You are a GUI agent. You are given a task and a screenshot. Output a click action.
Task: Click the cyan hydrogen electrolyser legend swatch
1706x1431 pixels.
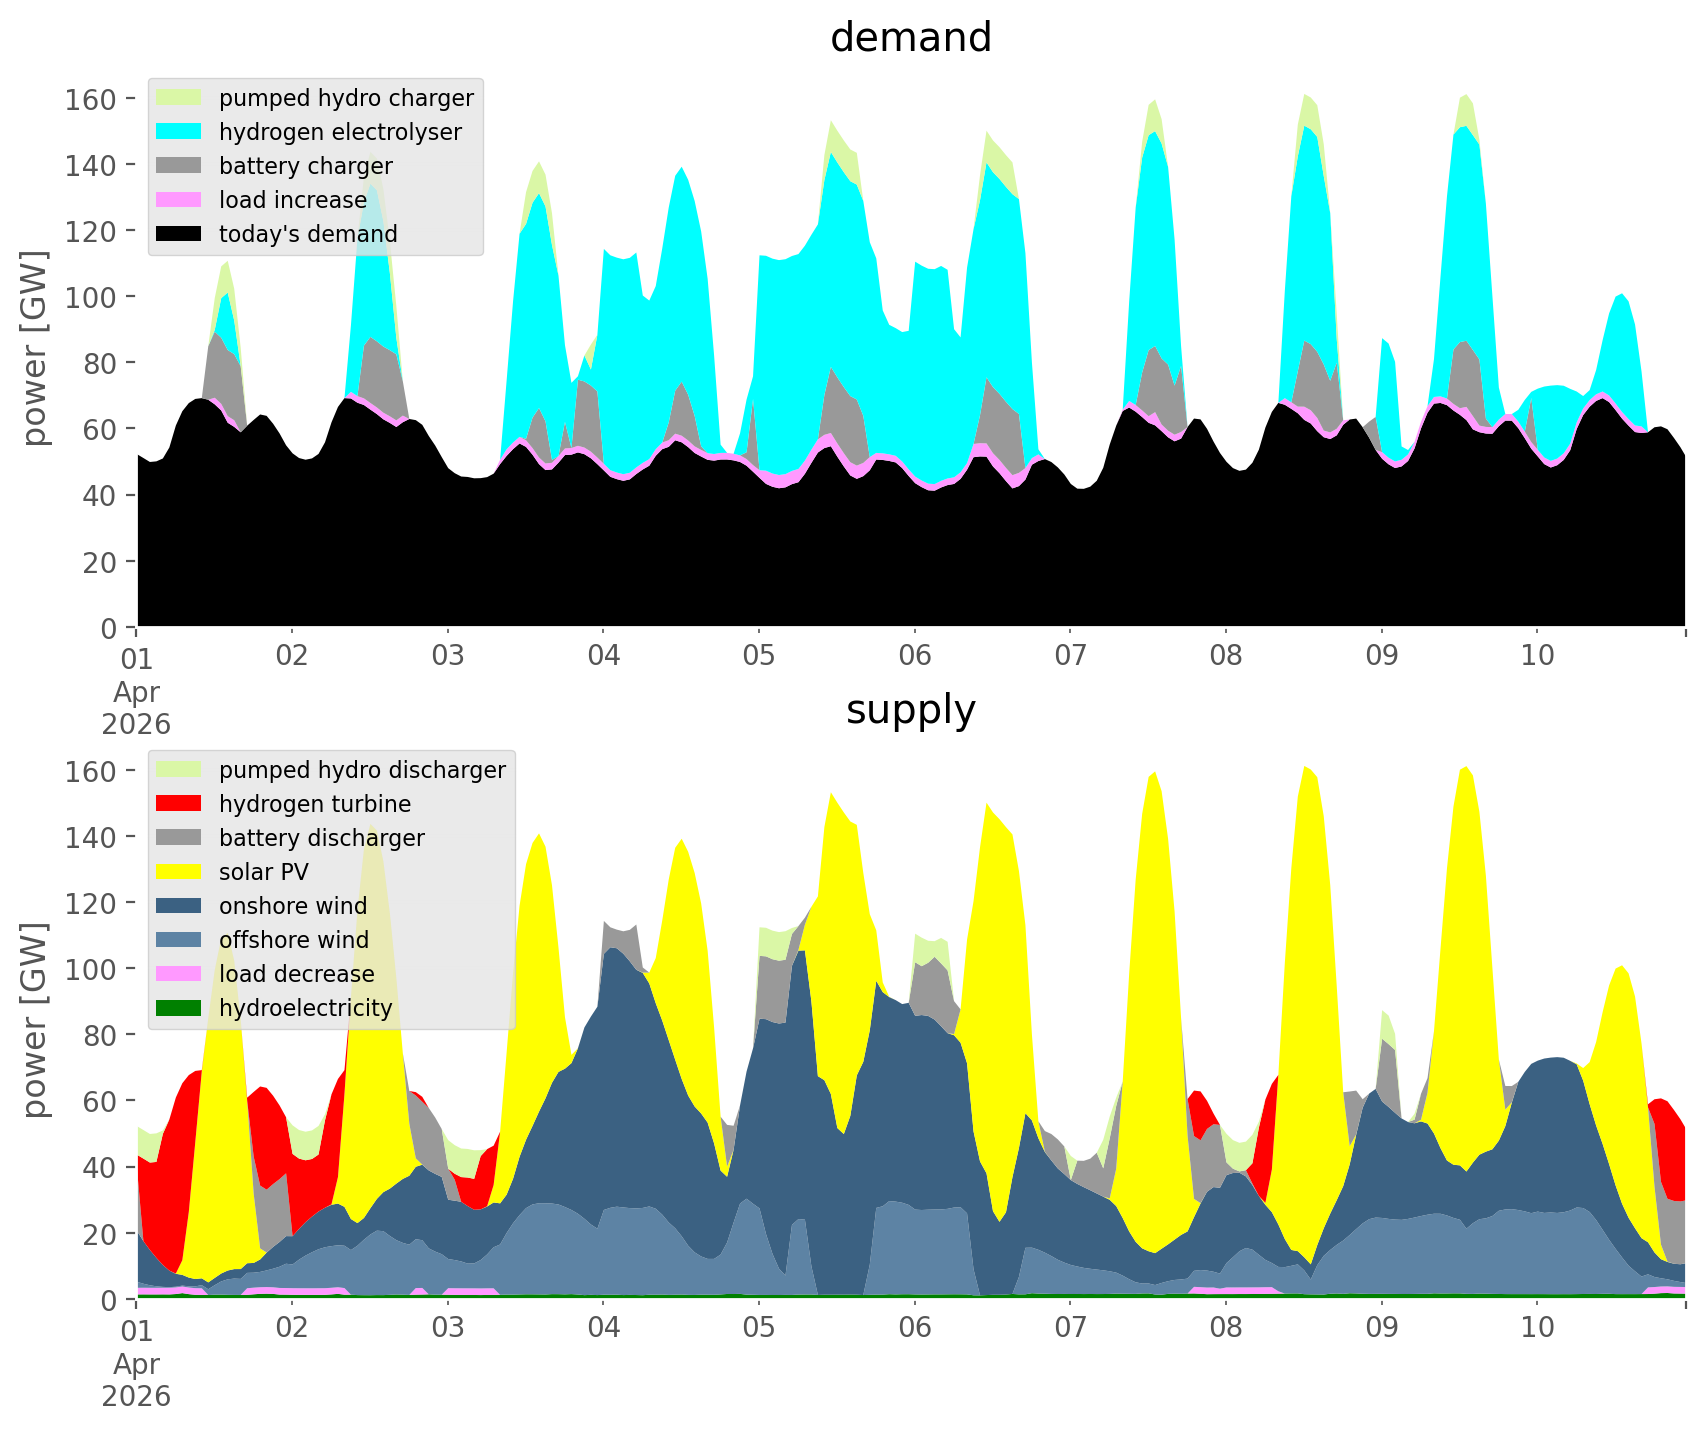[179, 132]
